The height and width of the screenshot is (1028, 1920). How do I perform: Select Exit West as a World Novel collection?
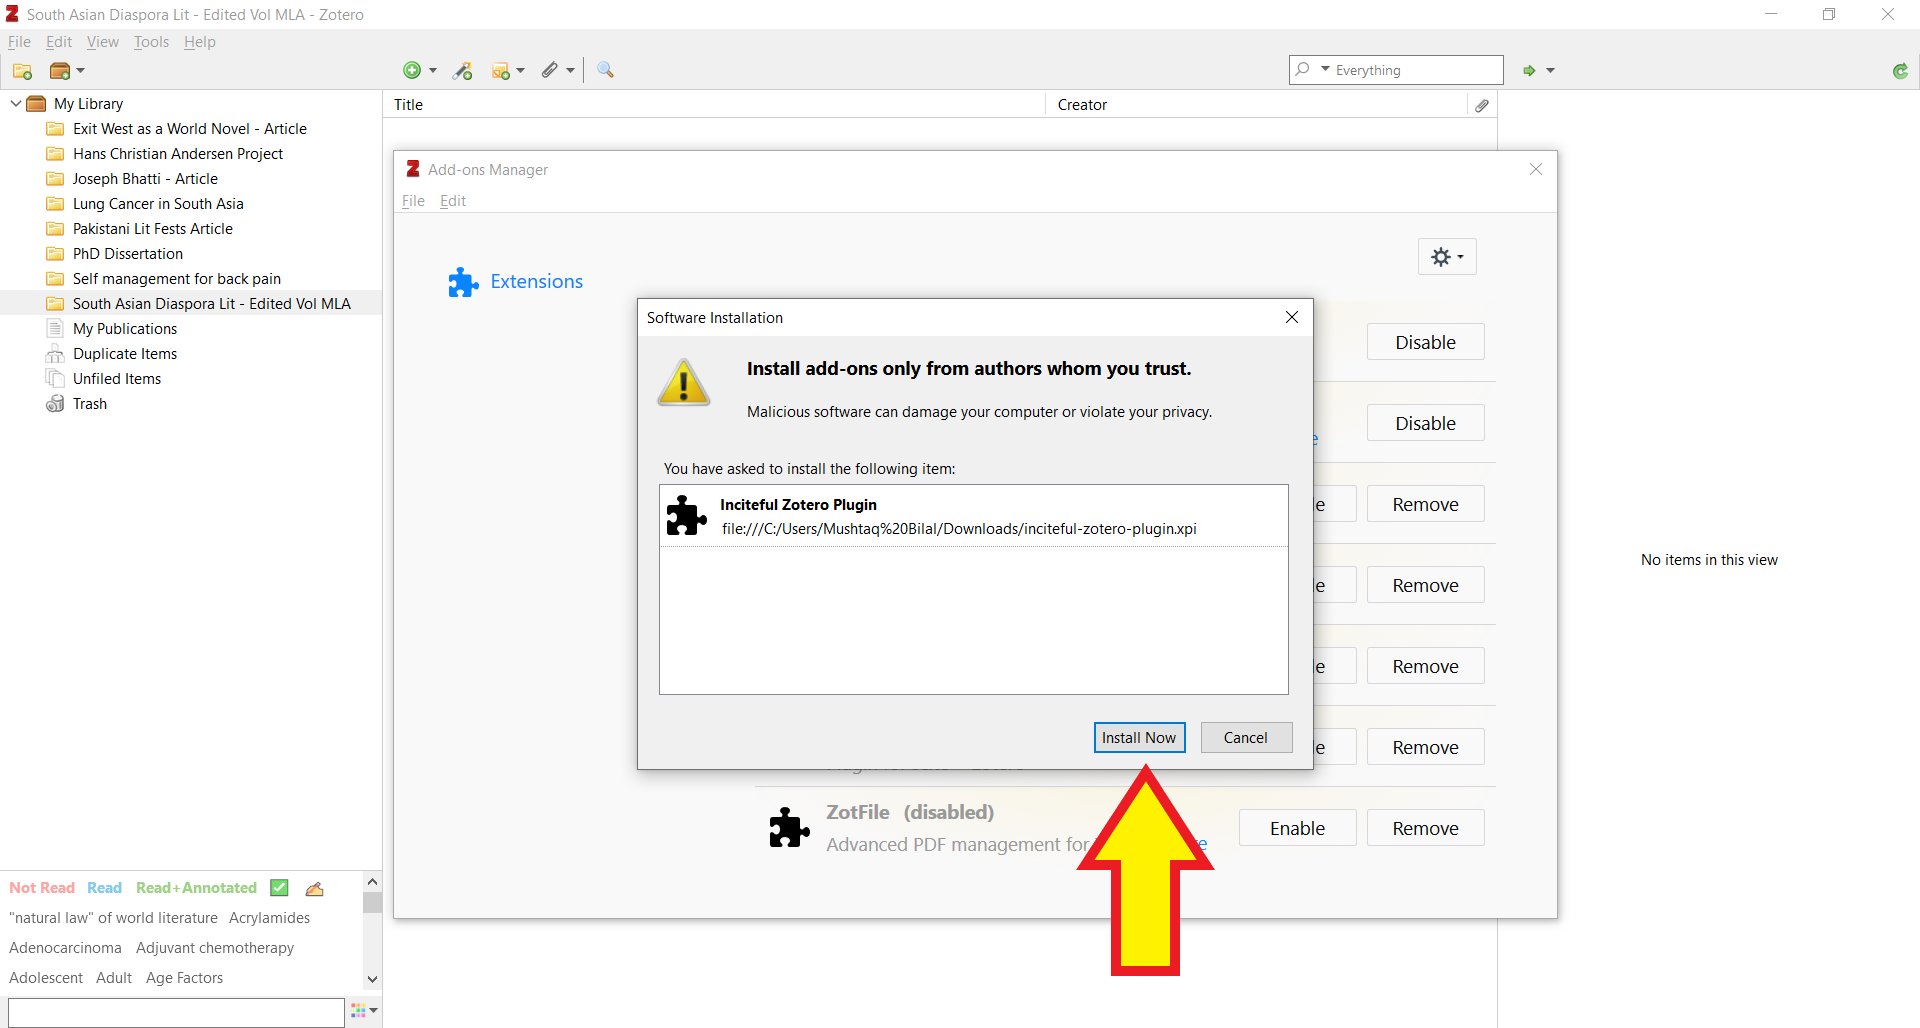[x=189, y=129]
